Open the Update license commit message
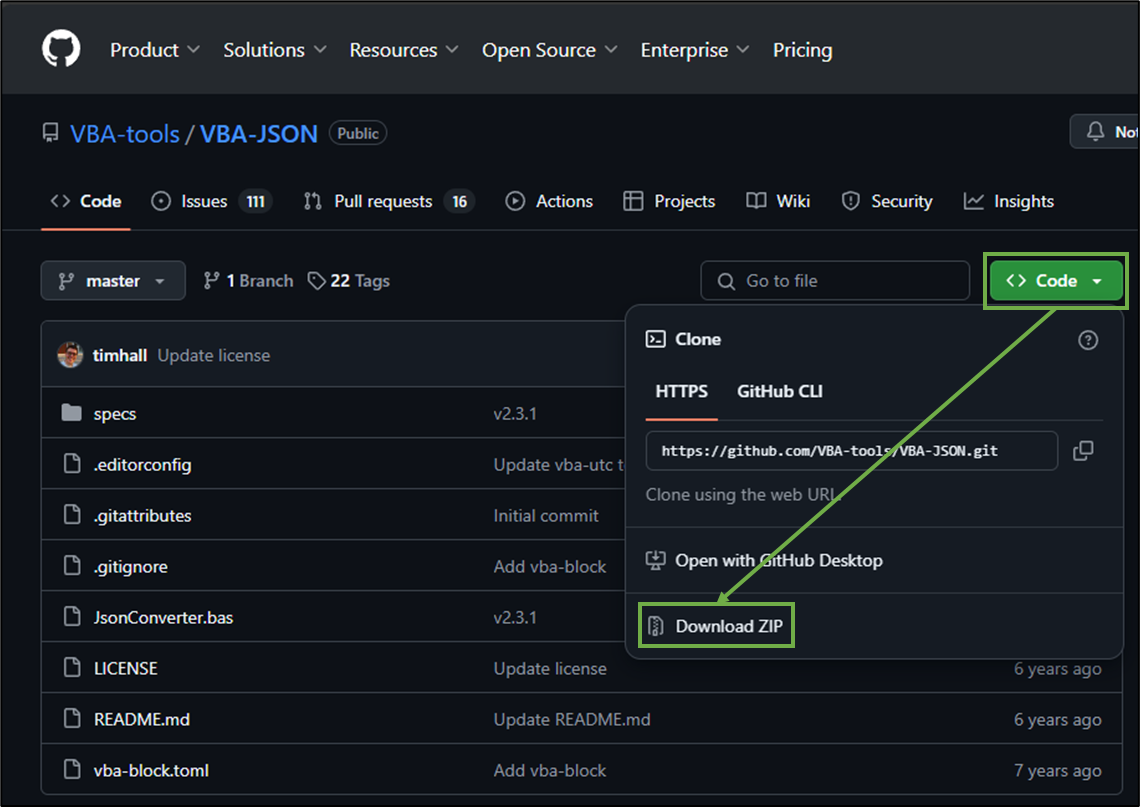This screenshot has height=807, width=1140. (214, 356)
